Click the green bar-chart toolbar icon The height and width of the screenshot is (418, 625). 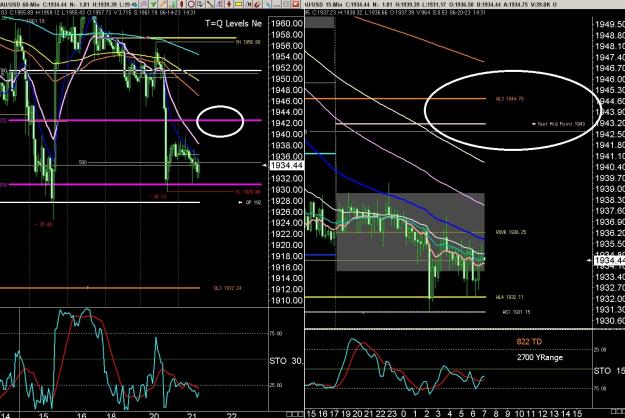click(x=173, y=4)
